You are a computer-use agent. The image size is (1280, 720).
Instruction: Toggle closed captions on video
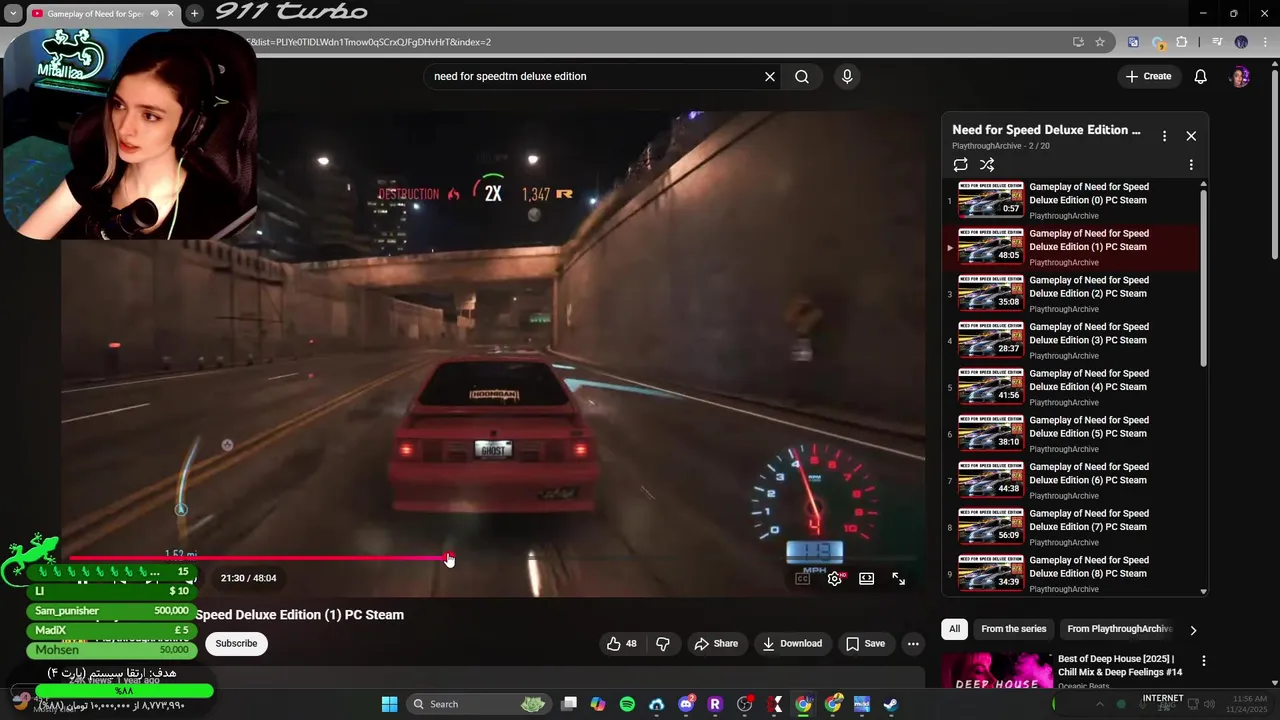tap(802, 578)
